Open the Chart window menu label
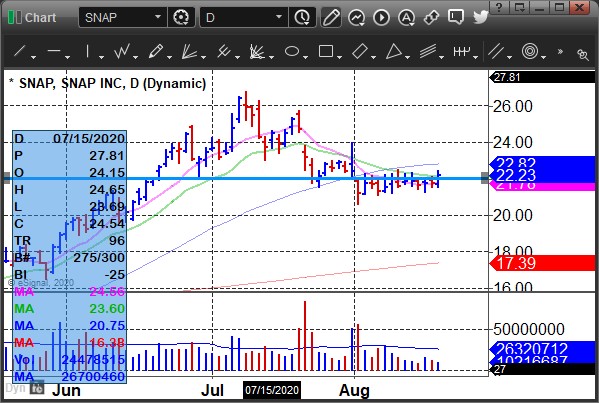 [x=40, y=17]
